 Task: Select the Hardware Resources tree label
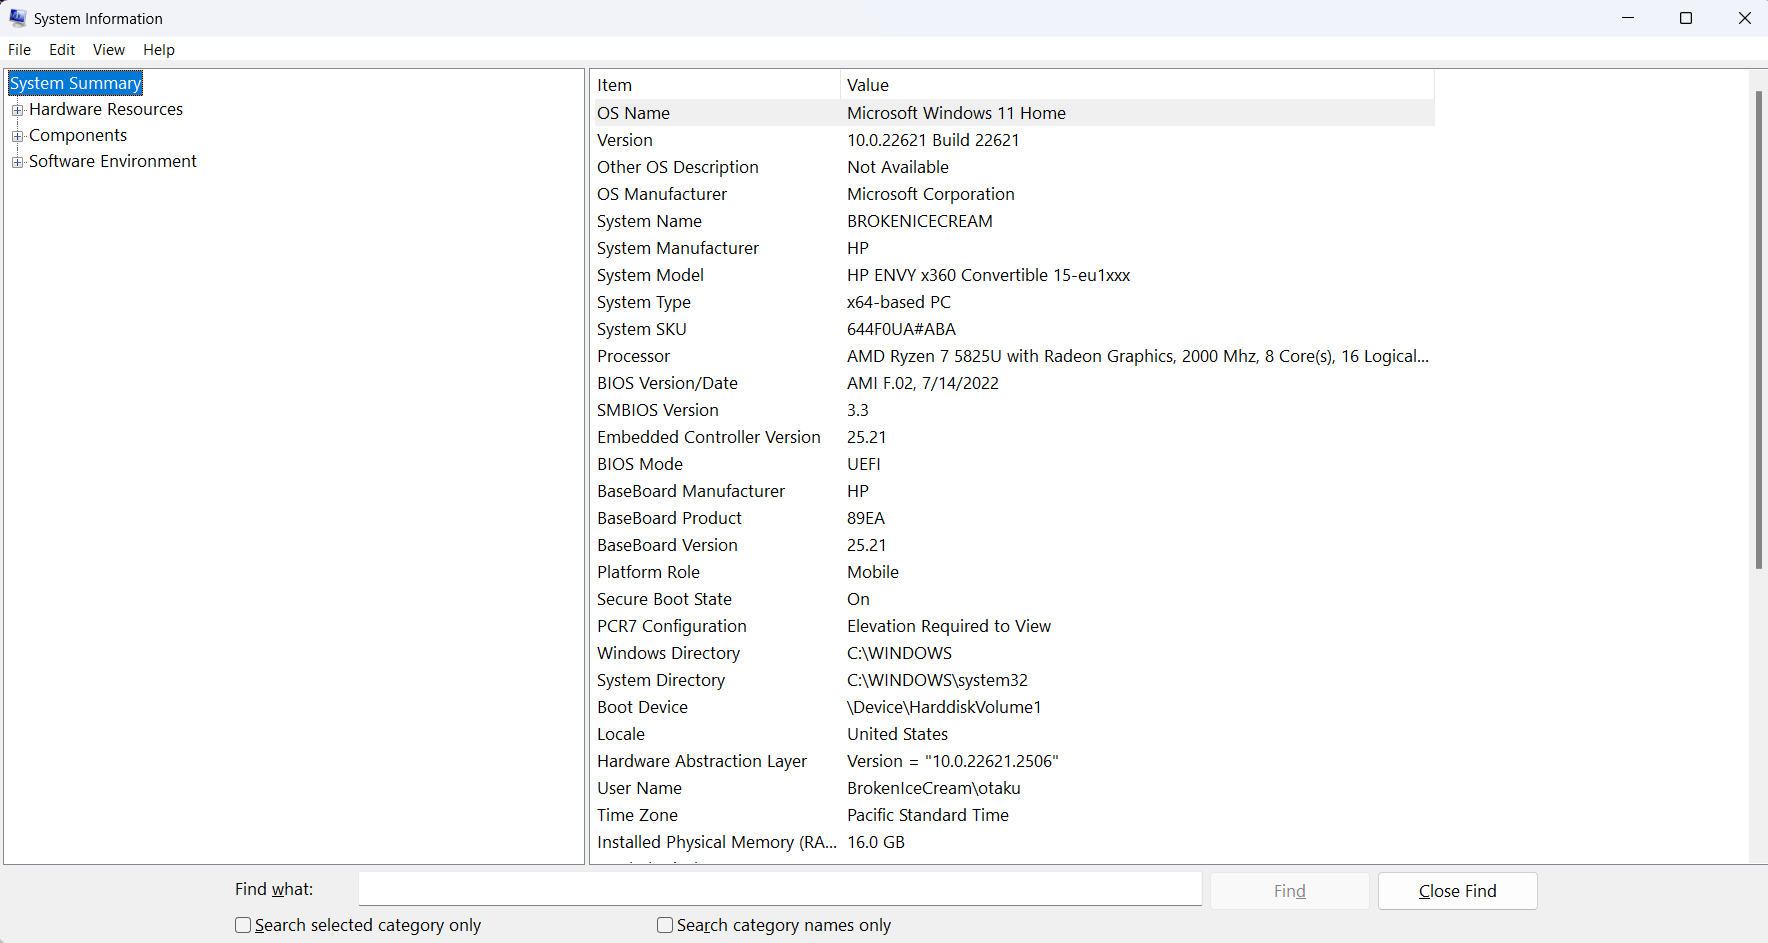[106, 109]
